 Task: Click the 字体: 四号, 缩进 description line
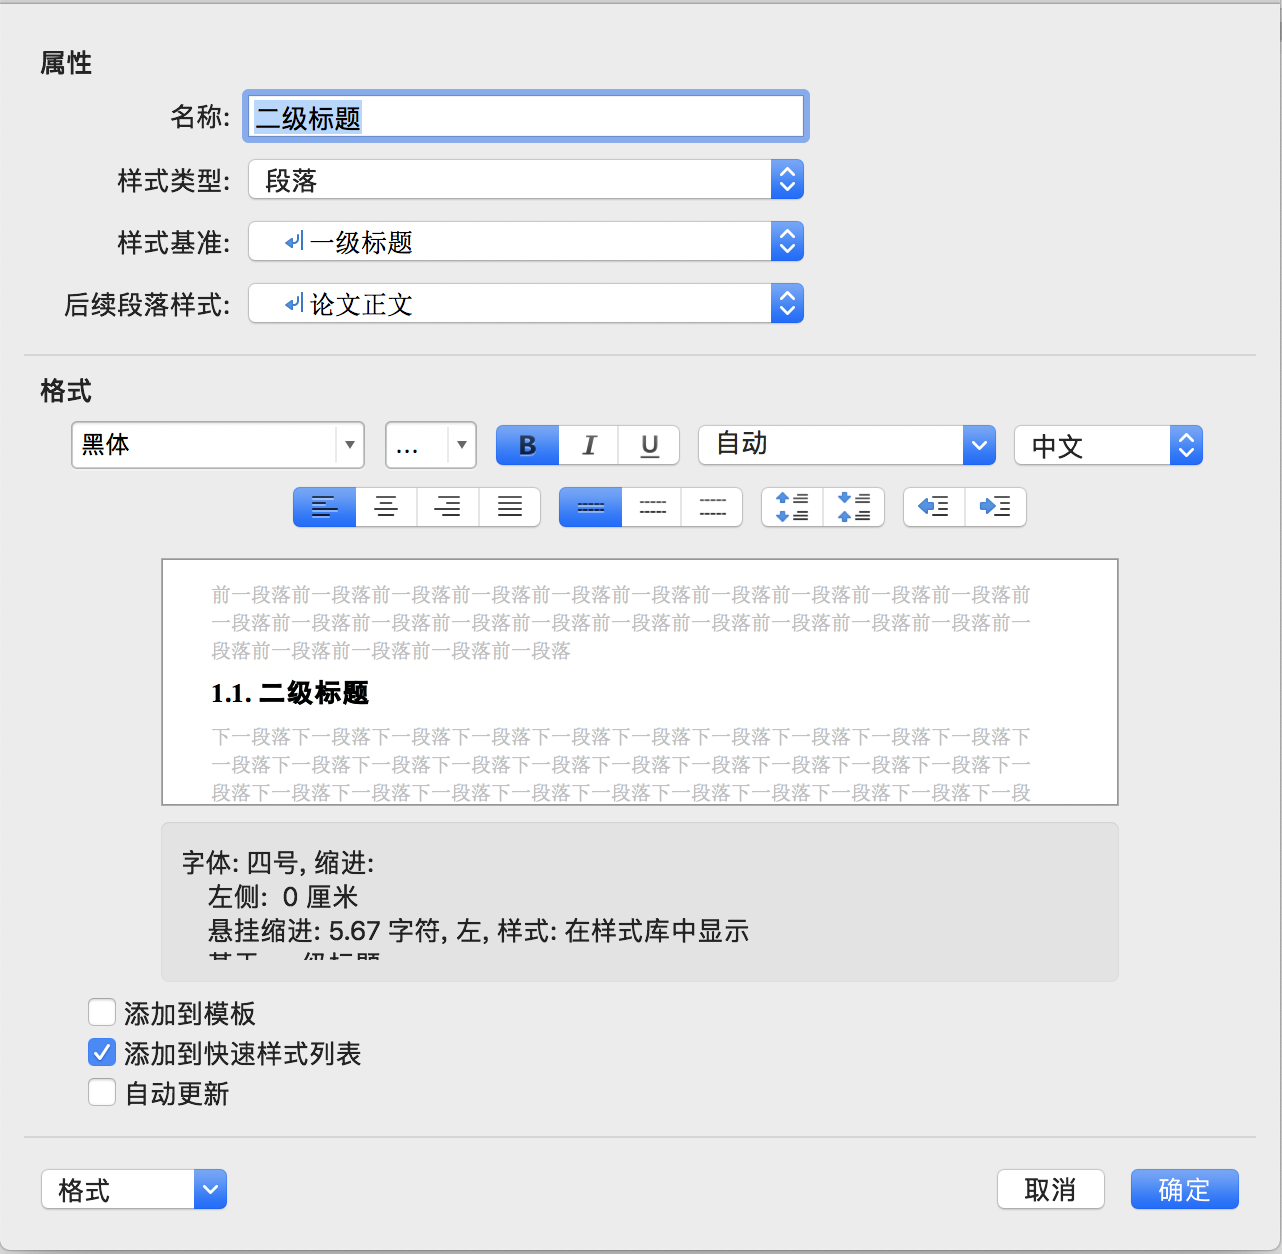click(278, 863)
